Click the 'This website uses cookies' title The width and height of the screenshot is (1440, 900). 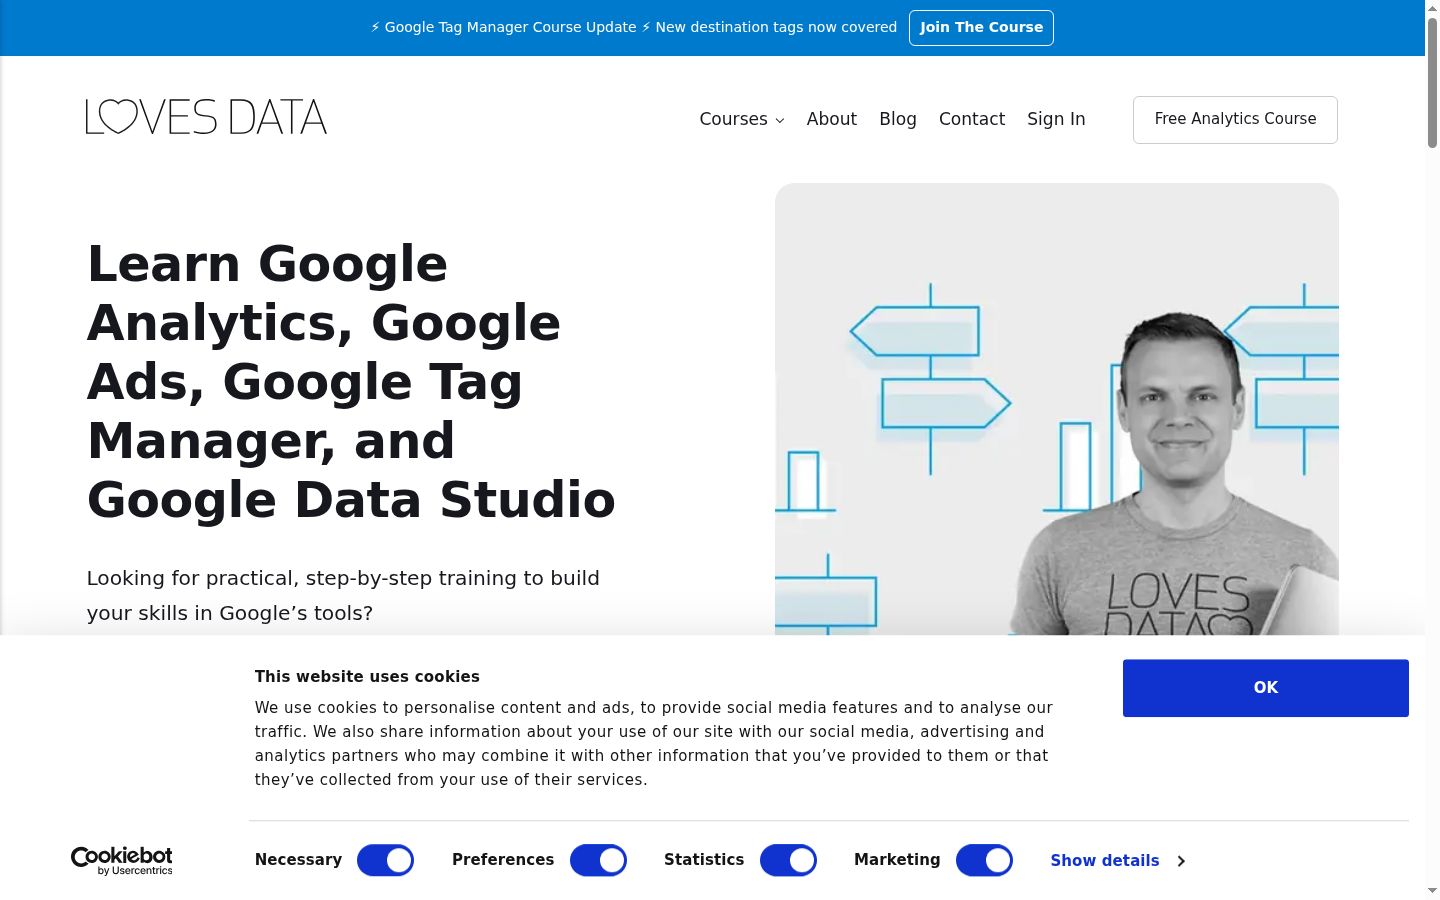[367, 677]
